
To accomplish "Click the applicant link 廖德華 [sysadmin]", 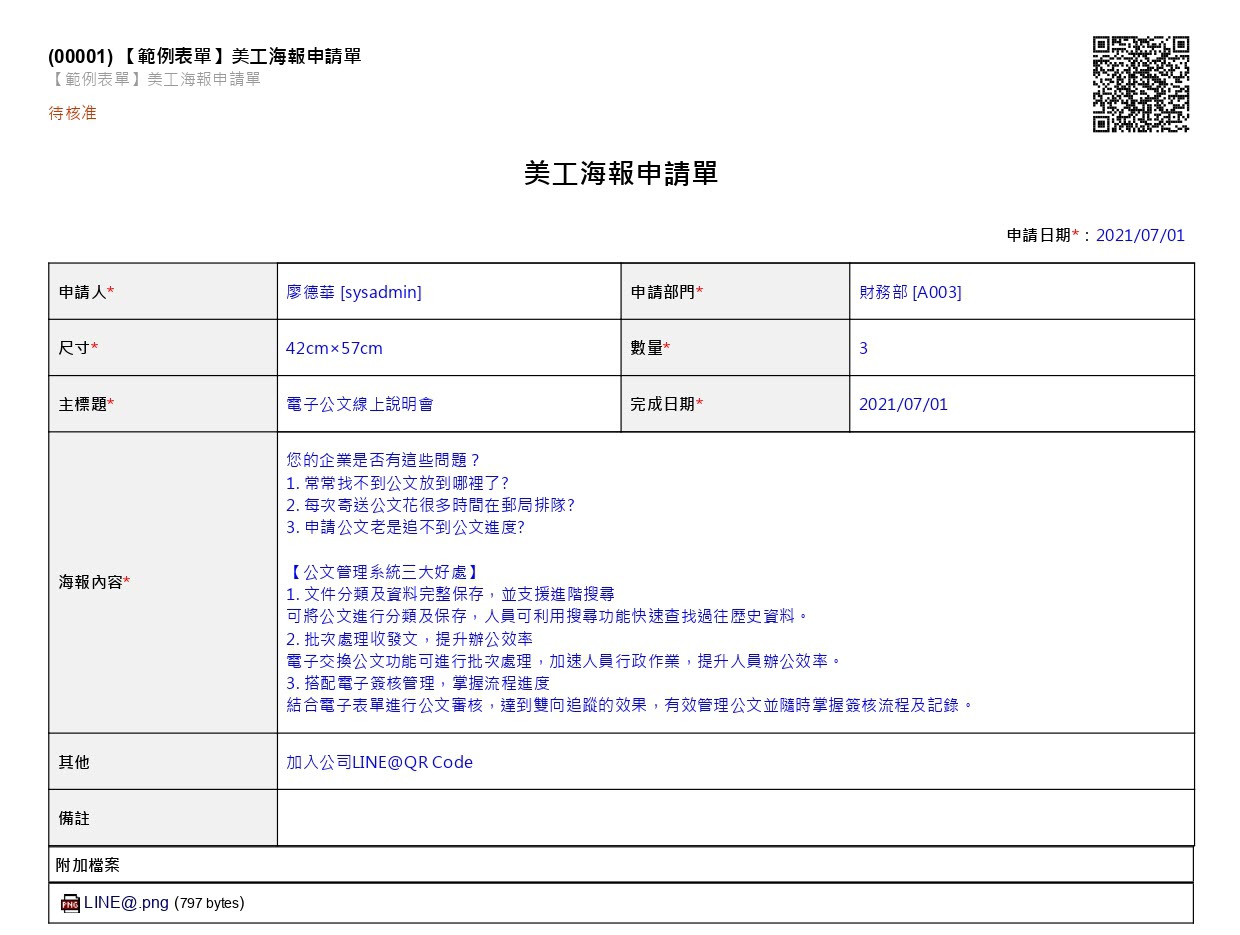I will (353, 291).
